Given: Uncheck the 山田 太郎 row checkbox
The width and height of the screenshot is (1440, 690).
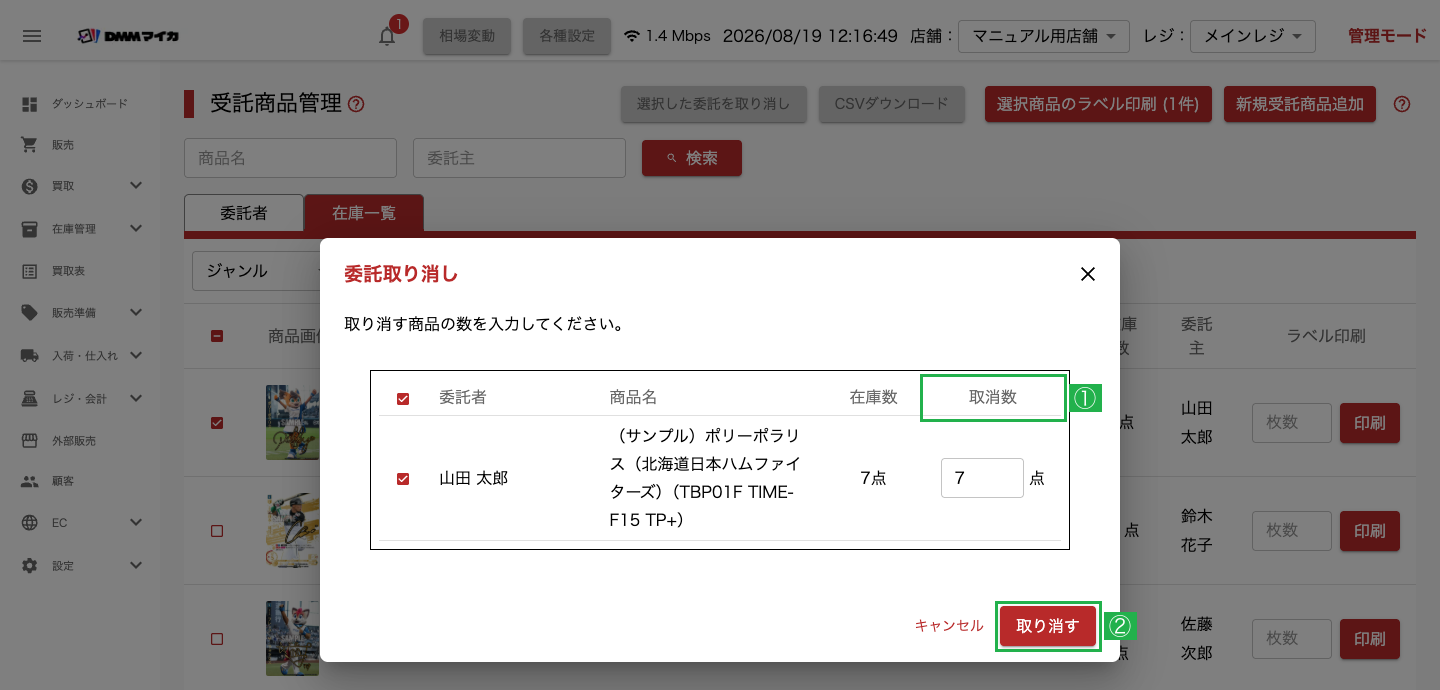Looking at the screenshot, I should [403, 479].
